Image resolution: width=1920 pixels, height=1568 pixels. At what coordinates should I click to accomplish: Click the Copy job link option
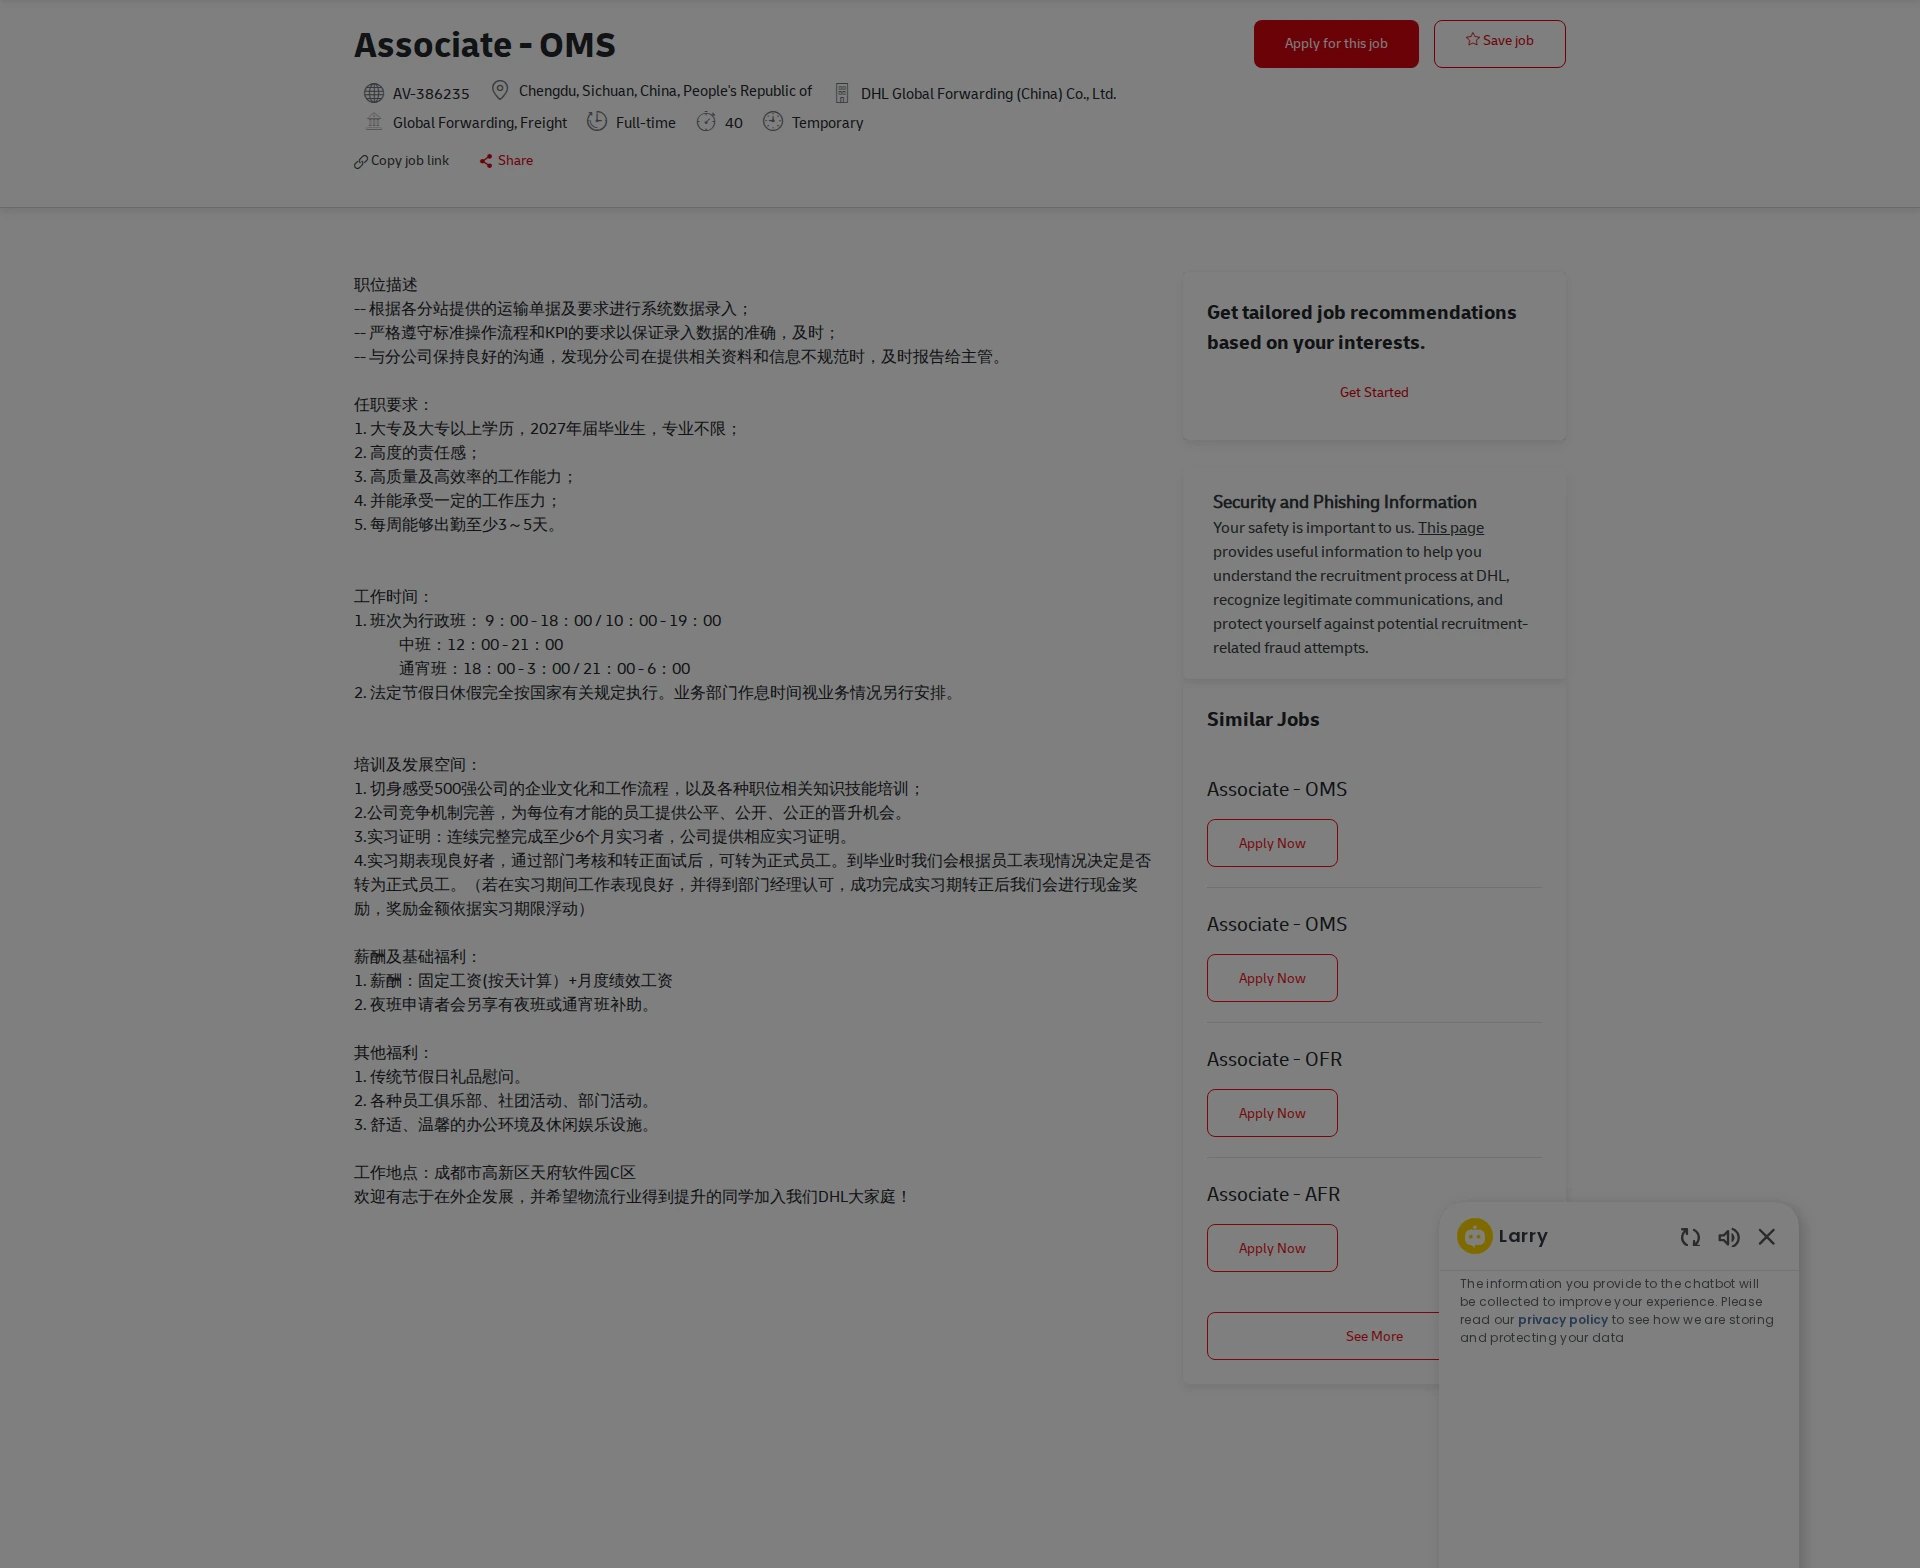pos(401,161)
